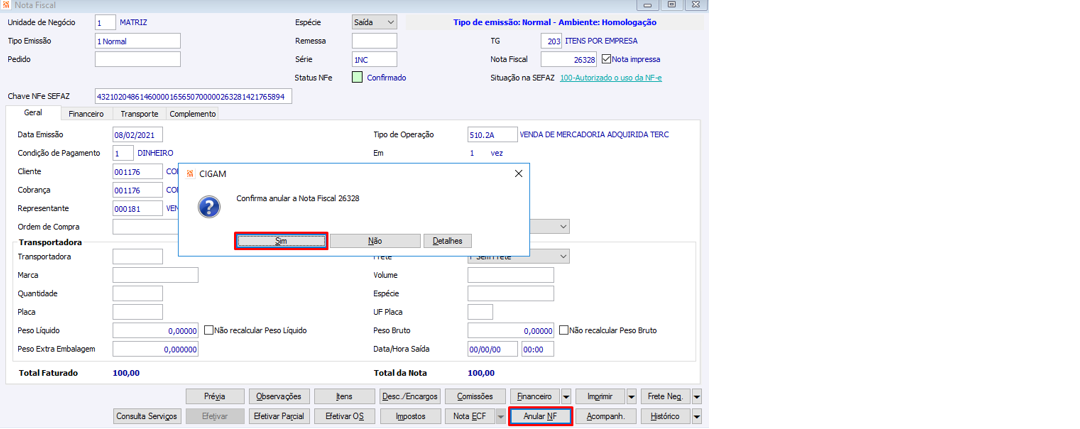Click the Frete Neg. button
Screen dimensions: 1080x429
tap(665, 397)
